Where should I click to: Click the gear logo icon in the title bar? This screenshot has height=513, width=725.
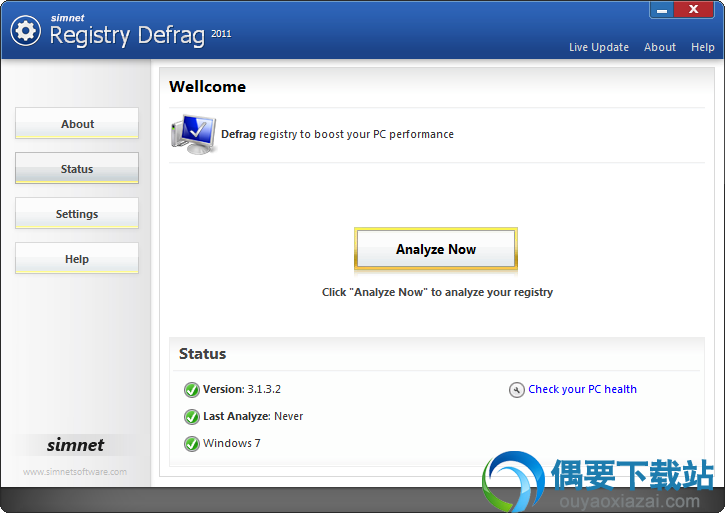tap(25, 31)
